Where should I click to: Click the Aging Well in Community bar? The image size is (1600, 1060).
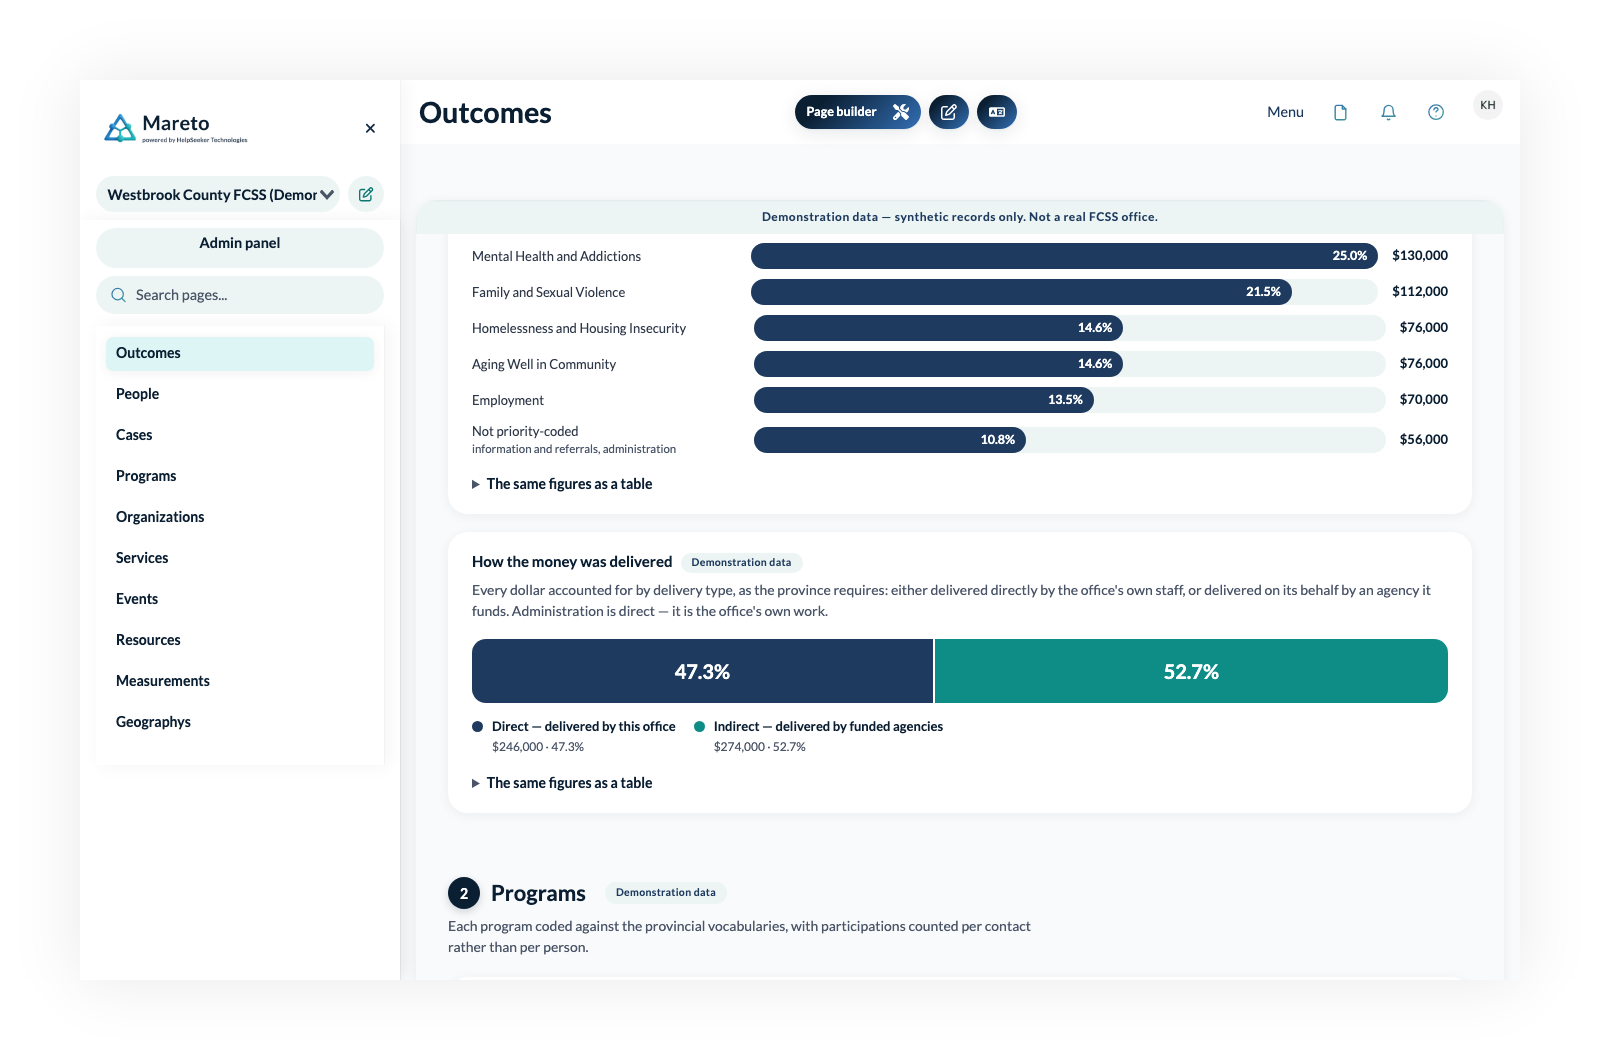pyautogui.click(x=938, y=364)
